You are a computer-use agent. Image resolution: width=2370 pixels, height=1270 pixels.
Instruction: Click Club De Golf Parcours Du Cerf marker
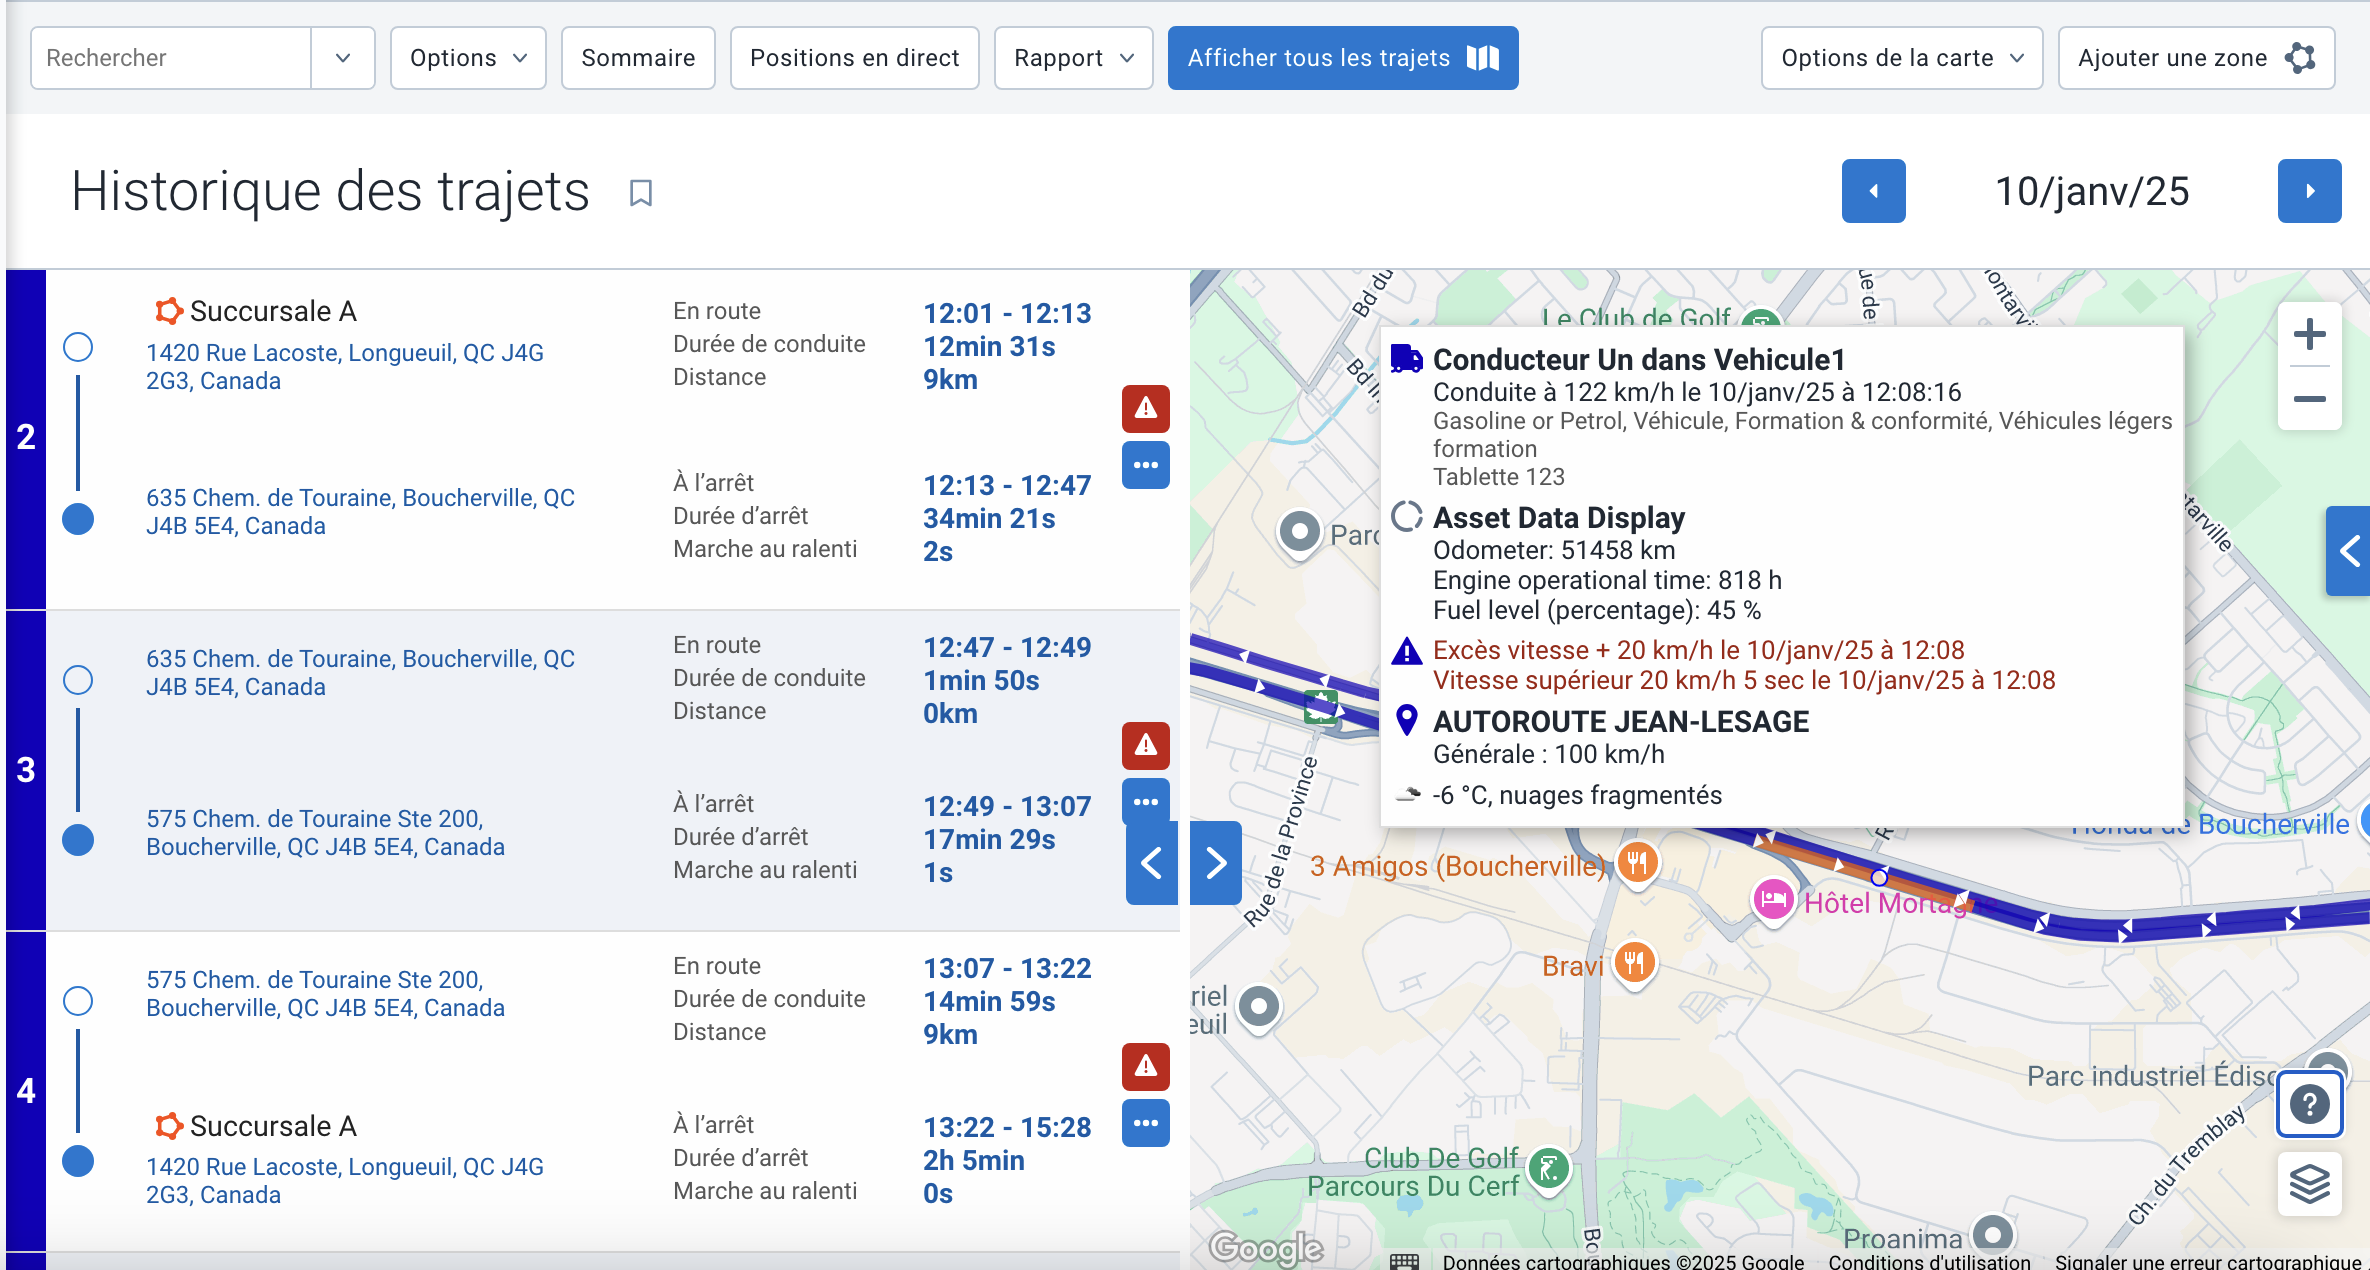(x=1549, y=1168)
